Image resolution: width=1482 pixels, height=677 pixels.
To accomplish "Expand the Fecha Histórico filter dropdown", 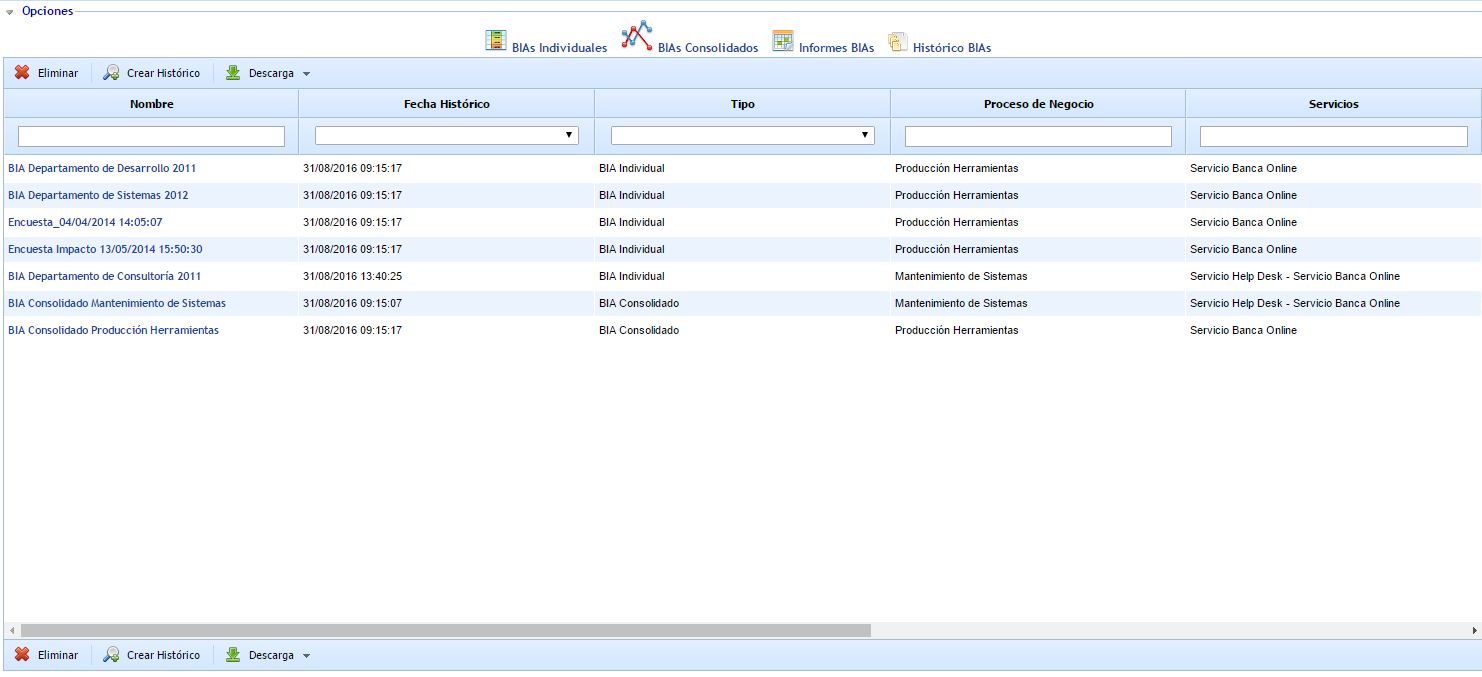I will pos(568,135).
